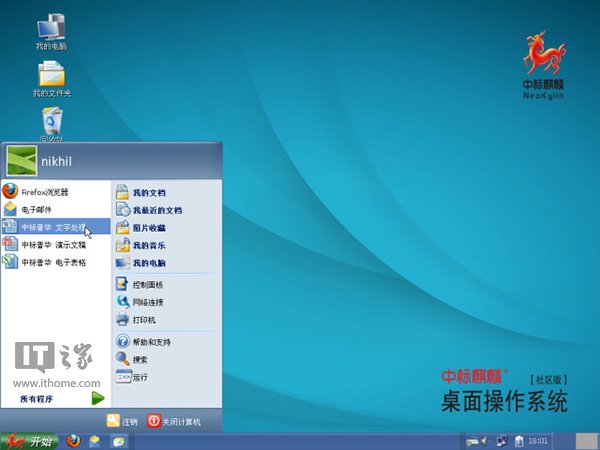Open the 运行 run dialog

tap(140, 377)
